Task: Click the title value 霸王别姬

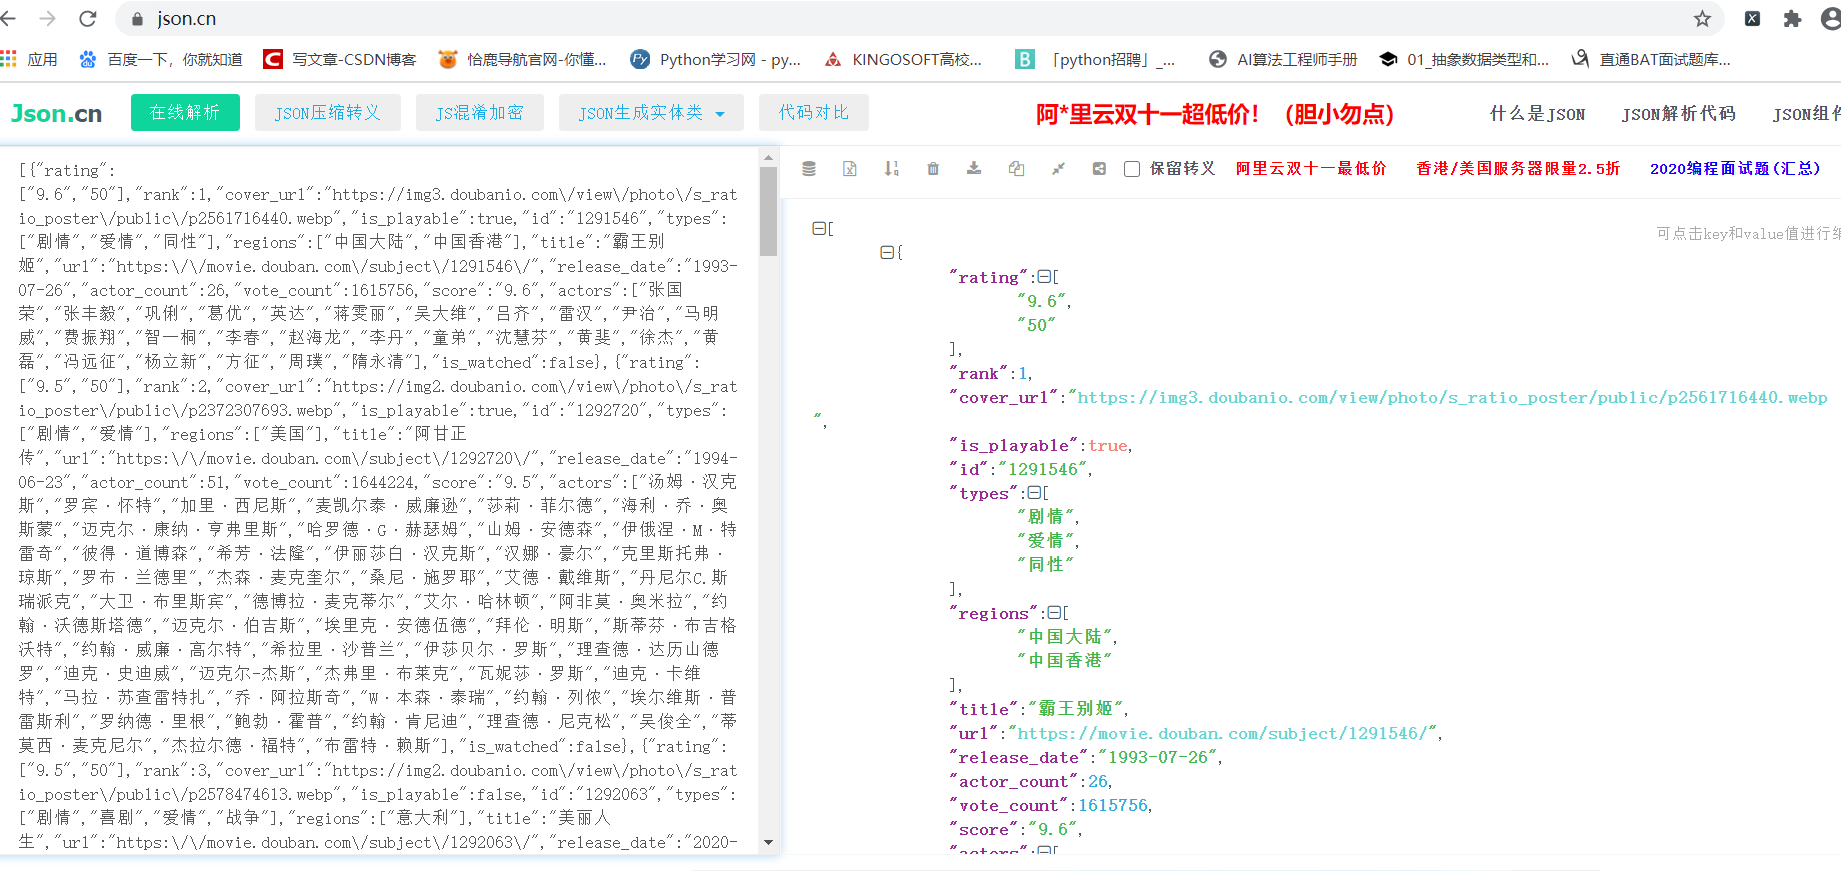Action: (x=1076, y=709)
